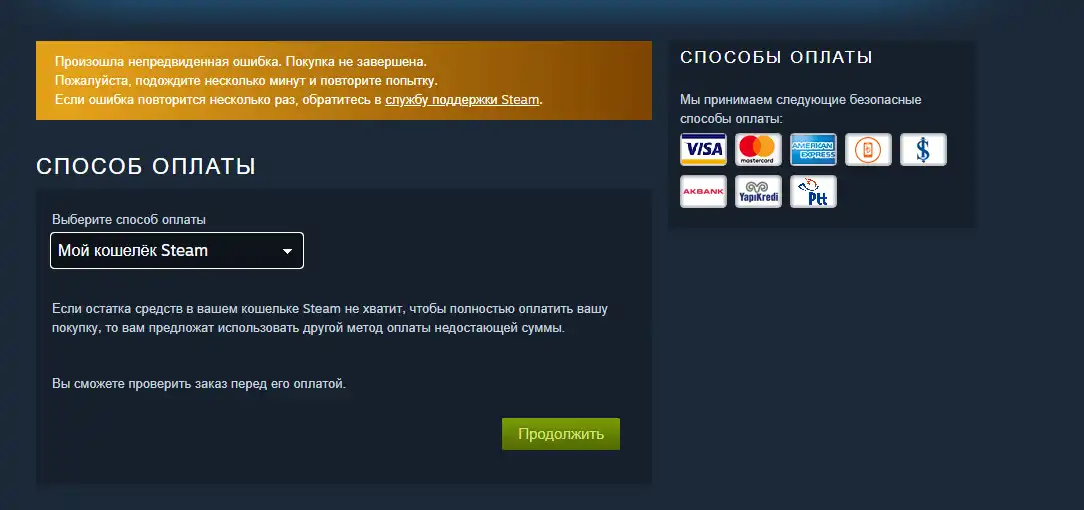Select the Mastercard payment icon

[x=758, y=149]
